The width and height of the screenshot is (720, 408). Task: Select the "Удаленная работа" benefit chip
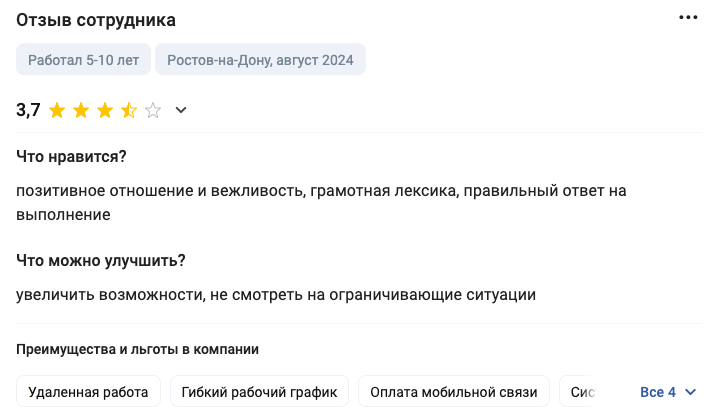[88, 392]
